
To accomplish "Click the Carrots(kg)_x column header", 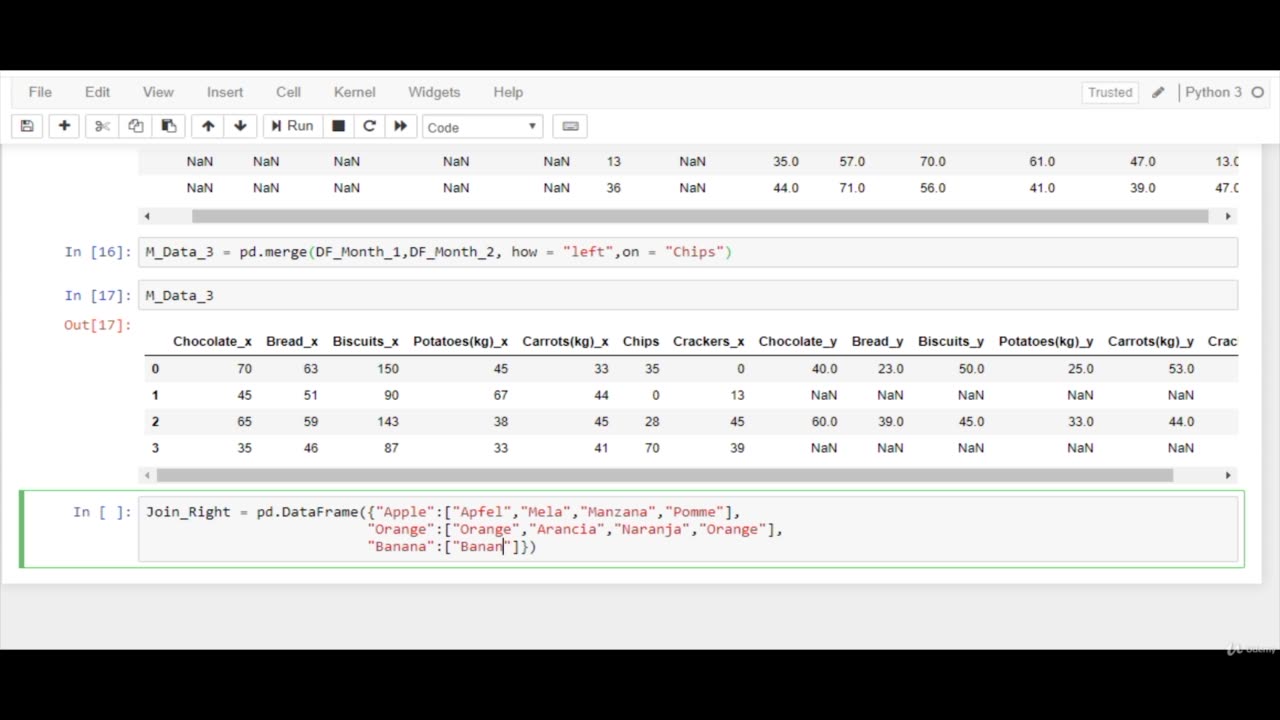I will click(x=565, y=341).
